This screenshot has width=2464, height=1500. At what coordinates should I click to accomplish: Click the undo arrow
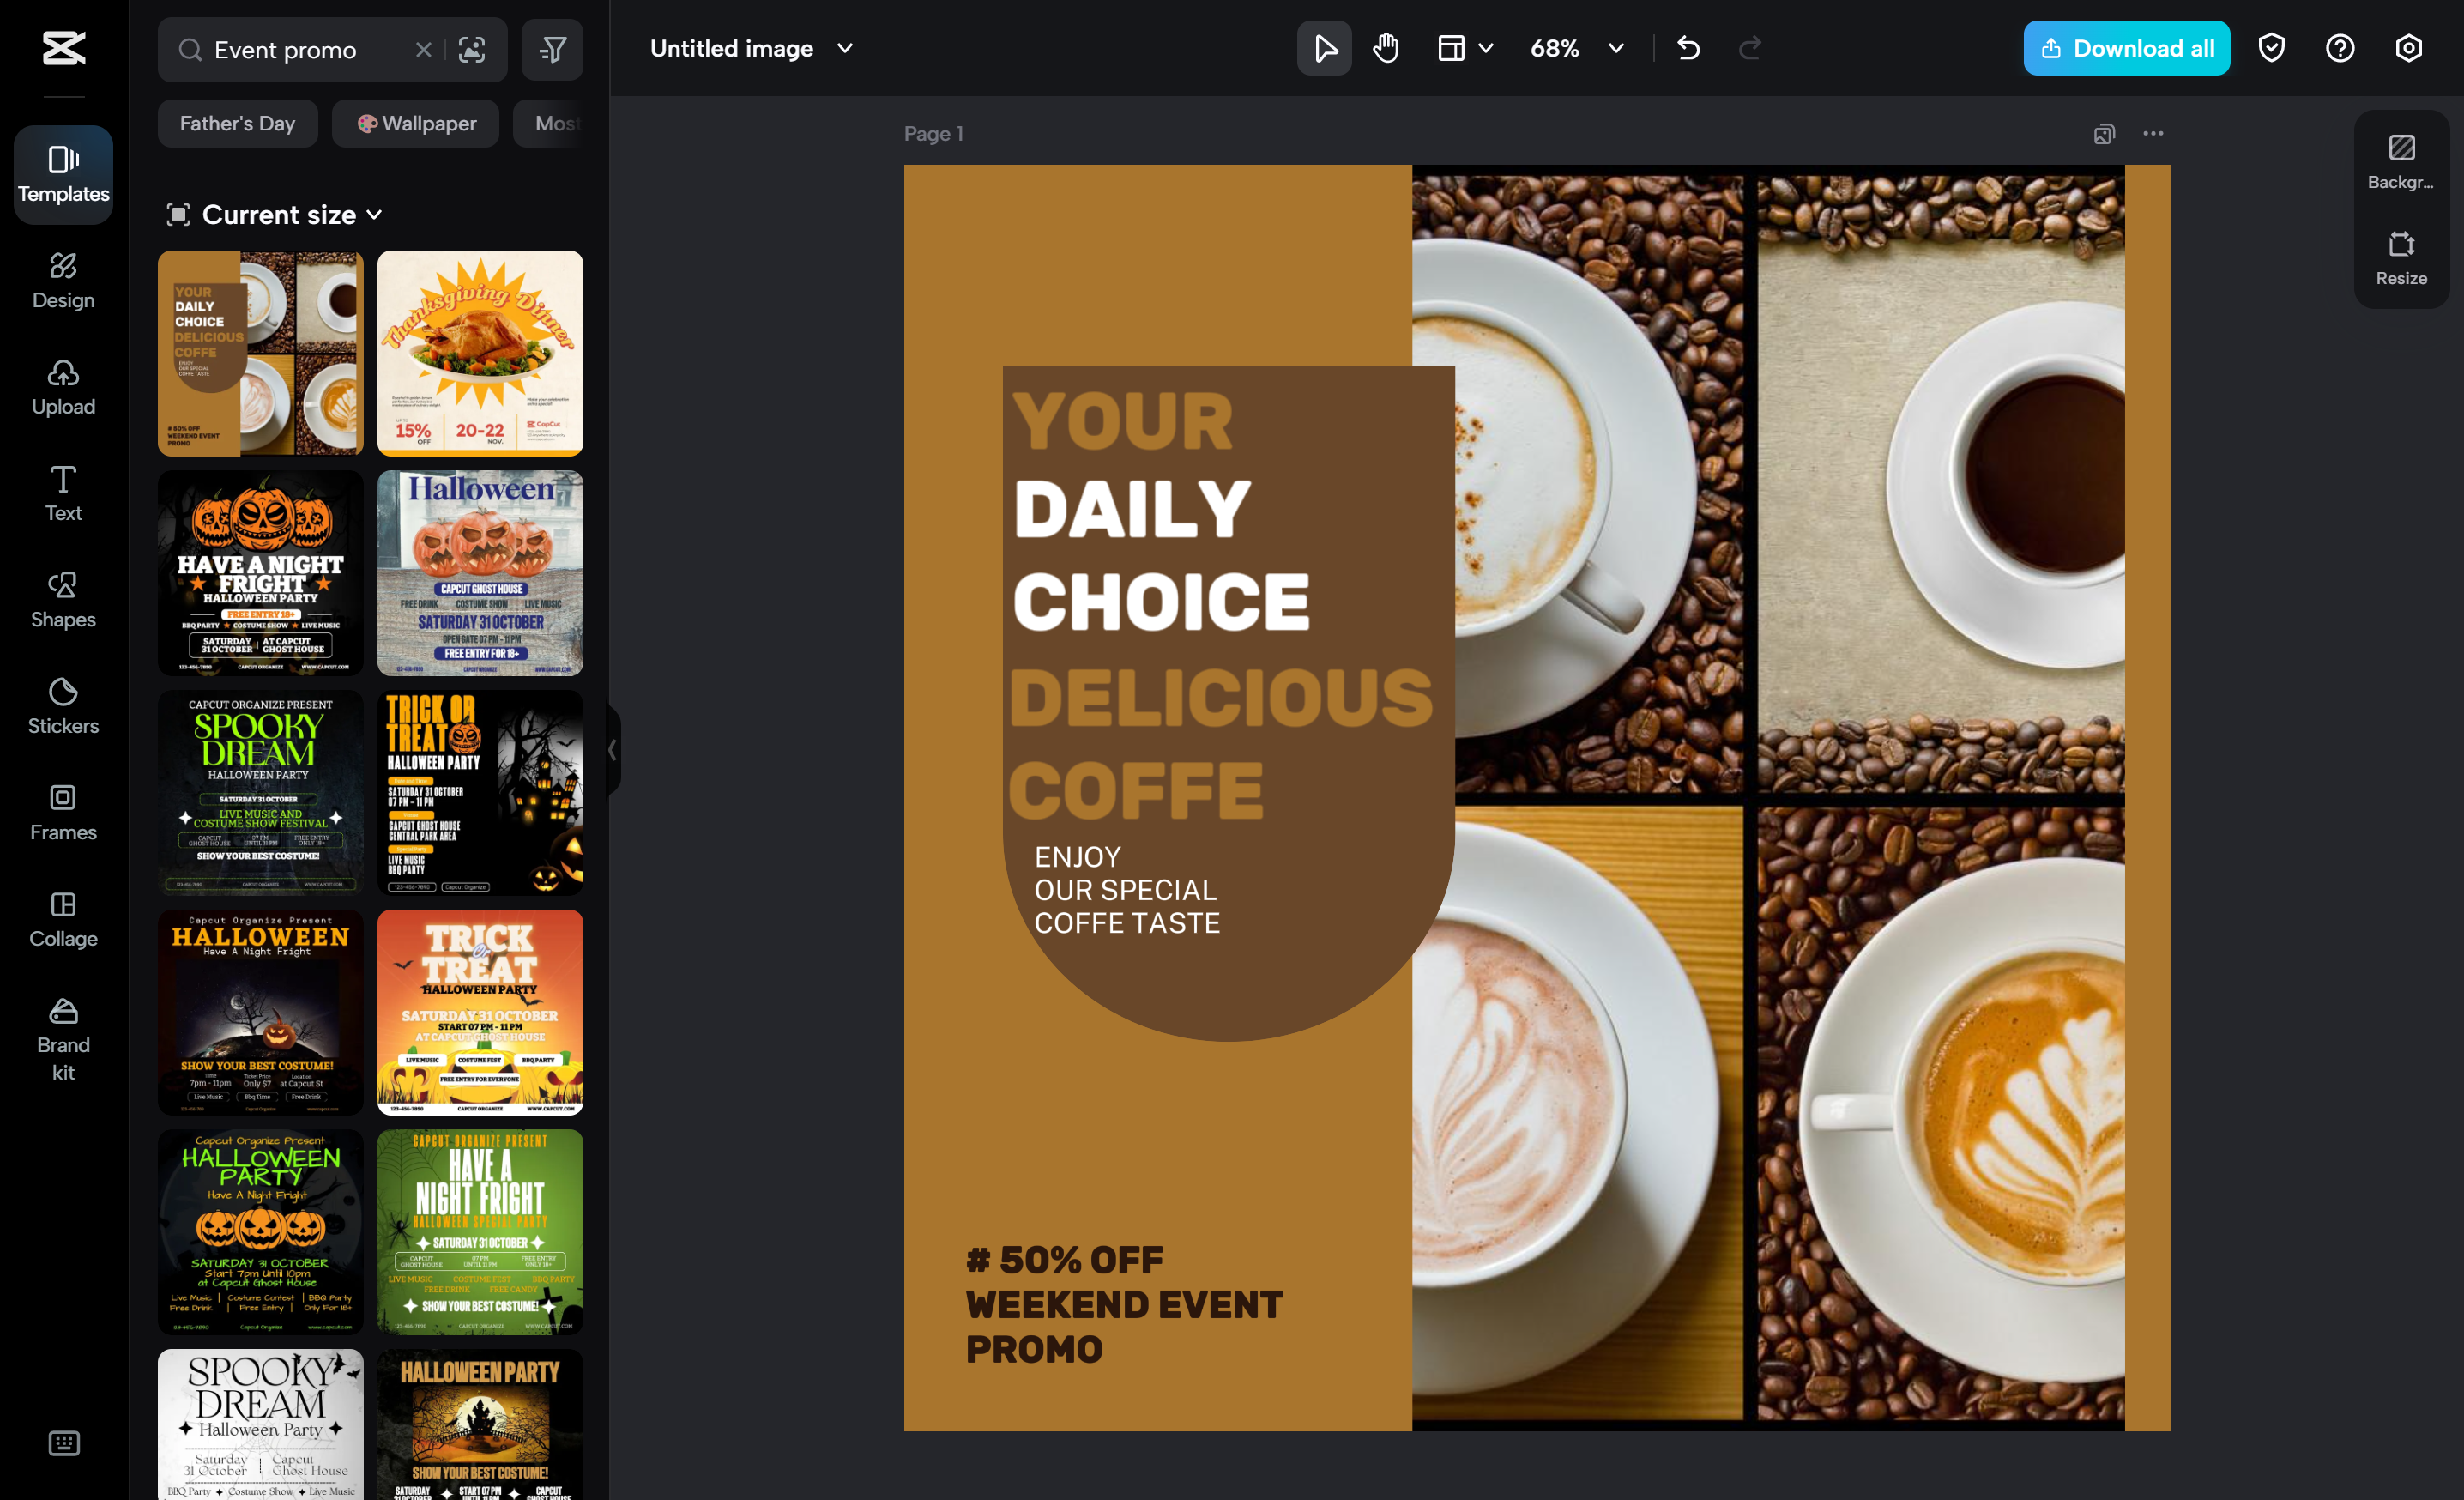[1688, 48]
